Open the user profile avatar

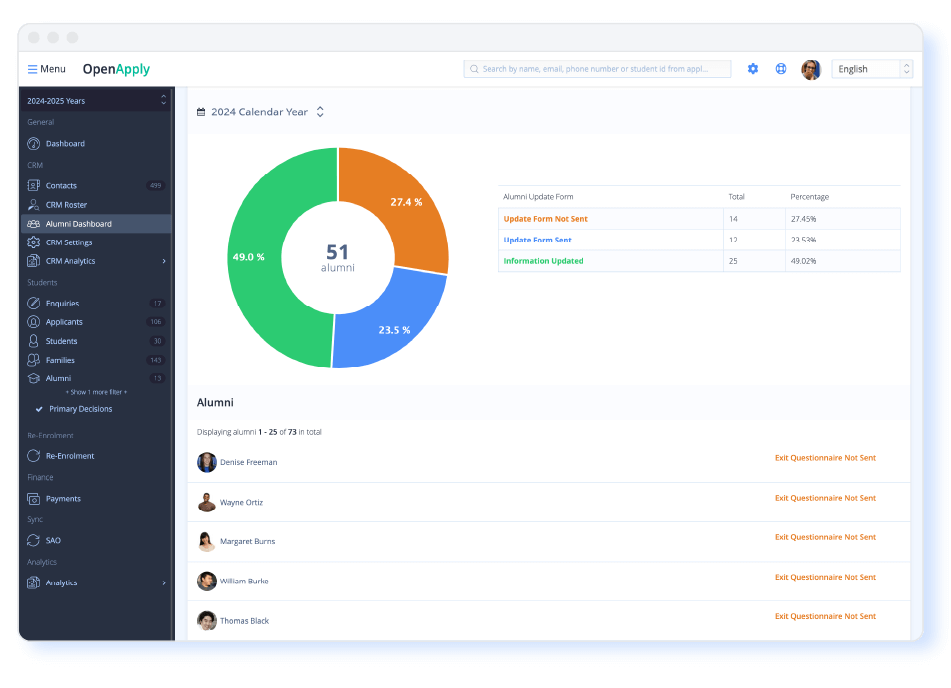811,69
